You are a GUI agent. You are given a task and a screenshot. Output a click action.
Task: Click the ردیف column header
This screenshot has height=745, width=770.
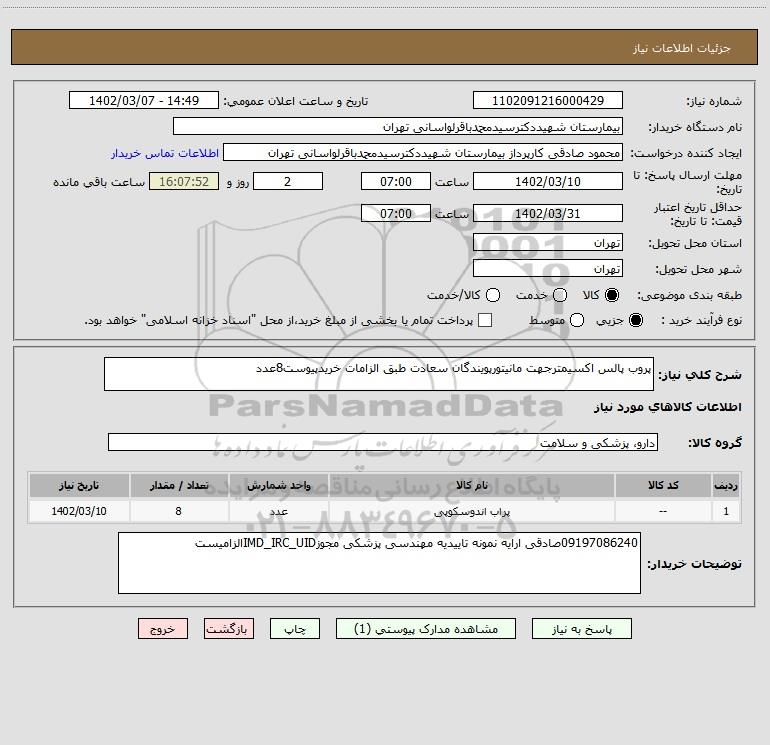[x=726, y=485]
